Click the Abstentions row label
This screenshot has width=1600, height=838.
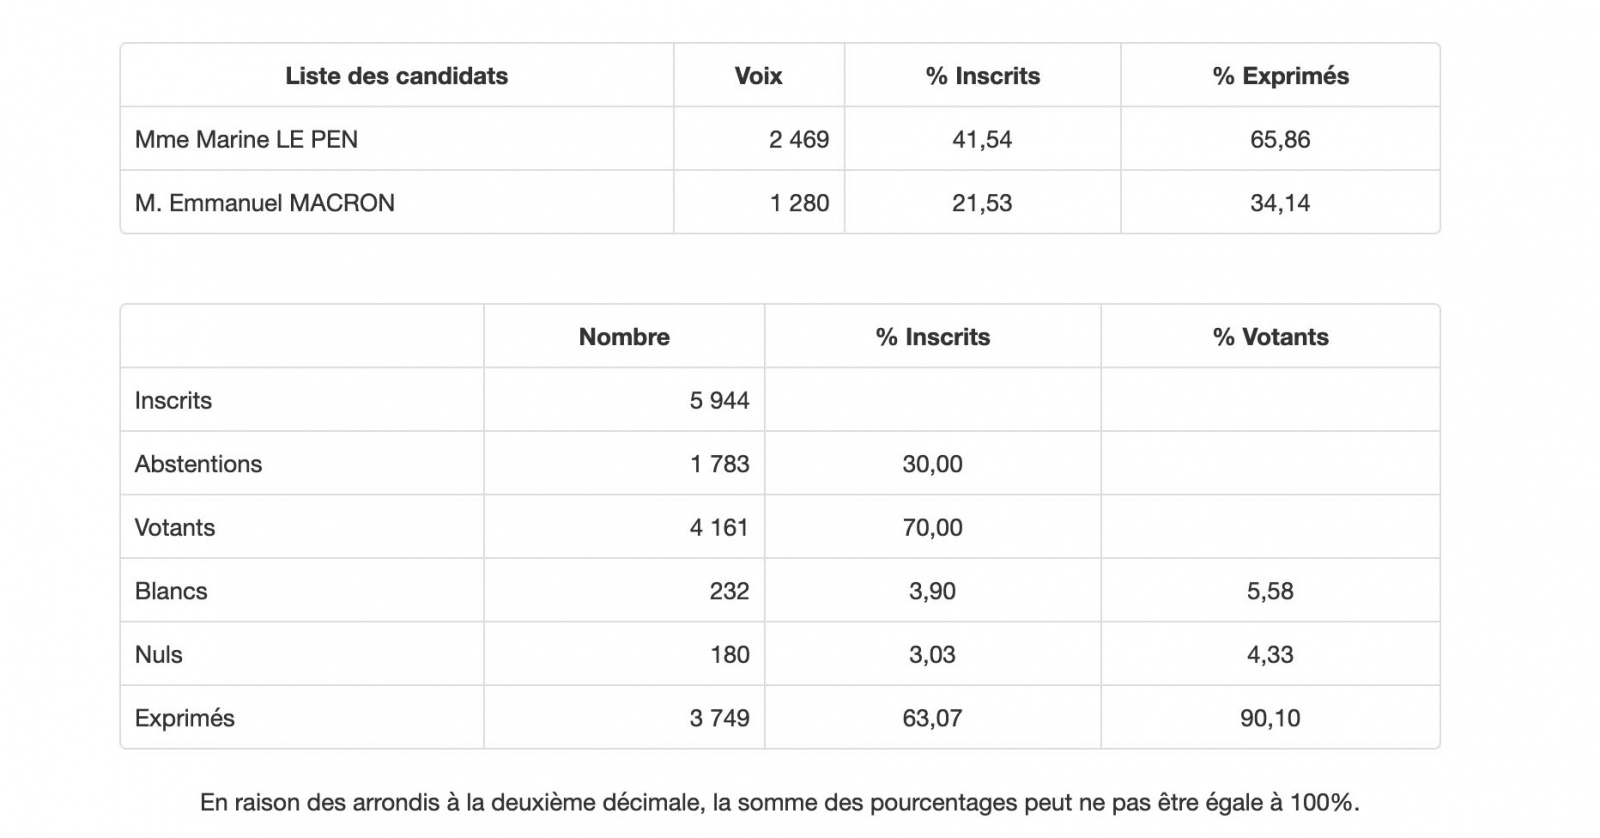tap(198, 464)
